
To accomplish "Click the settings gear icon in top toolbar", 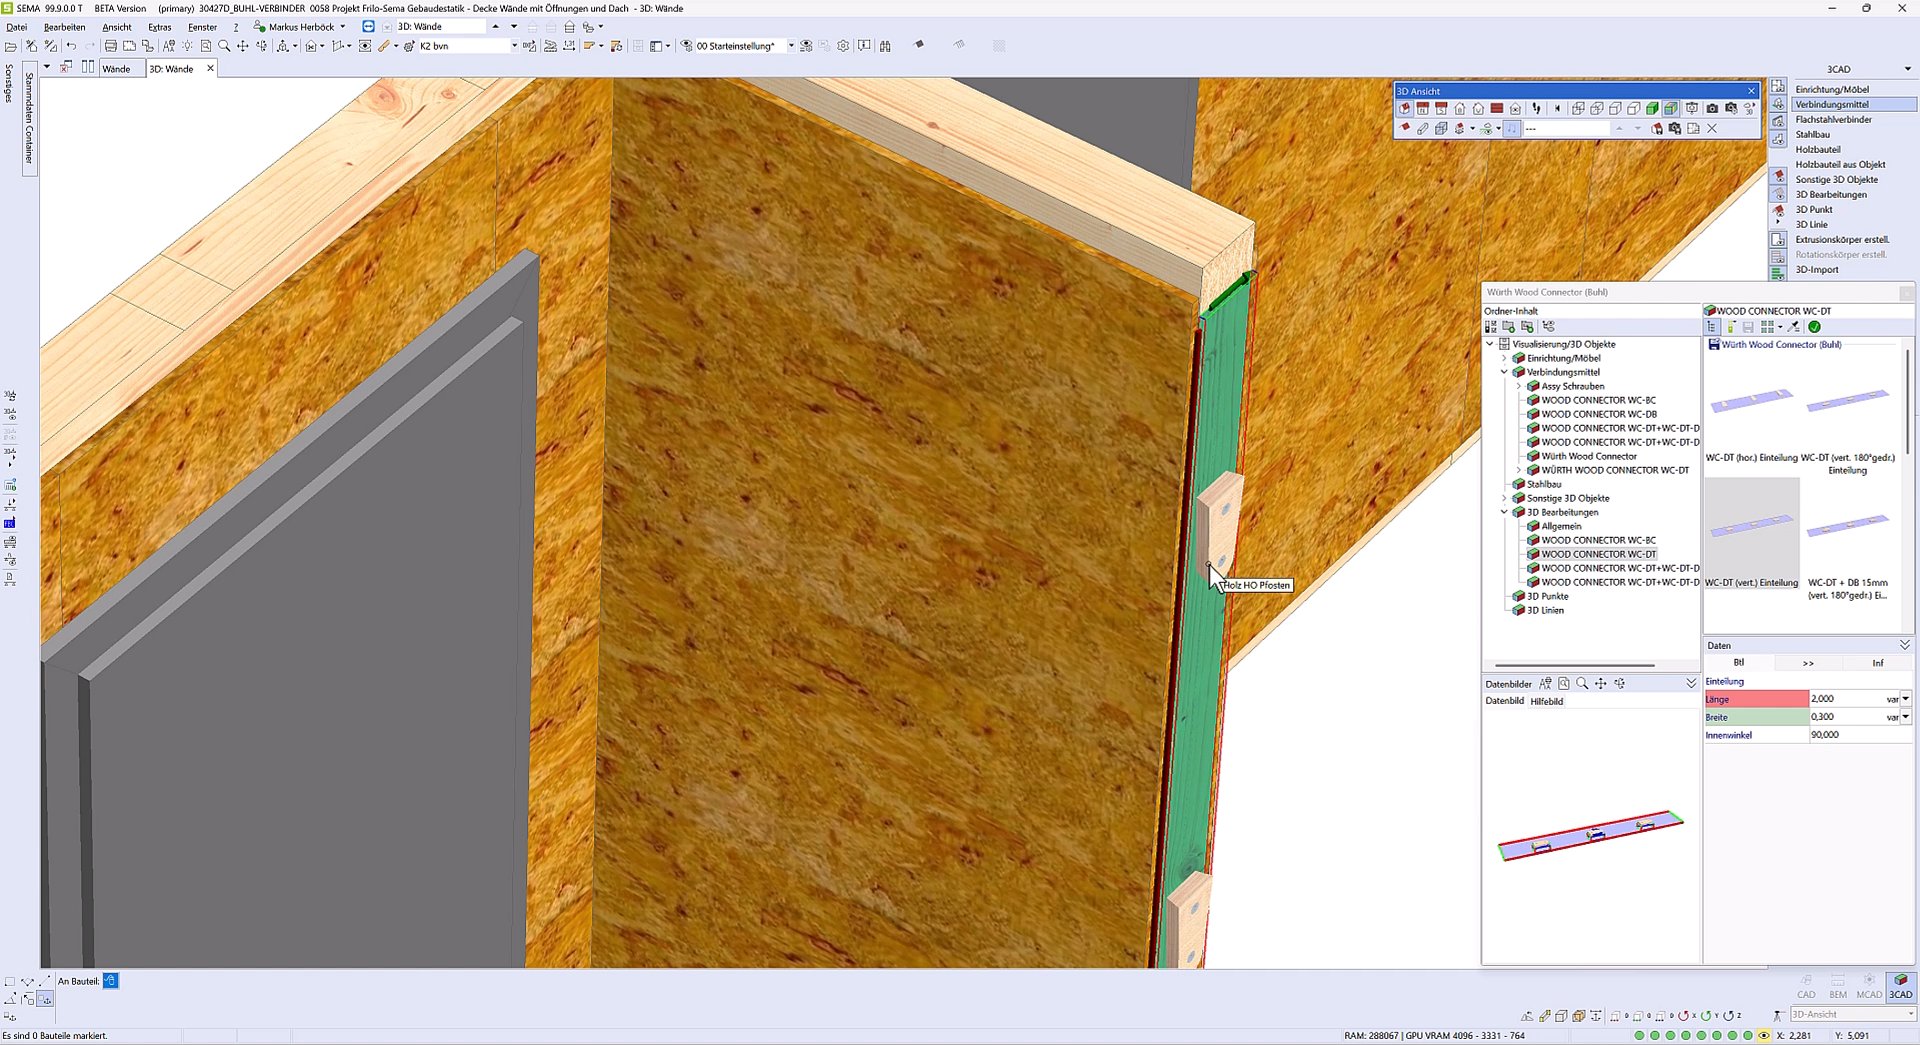I will (843, 46).
